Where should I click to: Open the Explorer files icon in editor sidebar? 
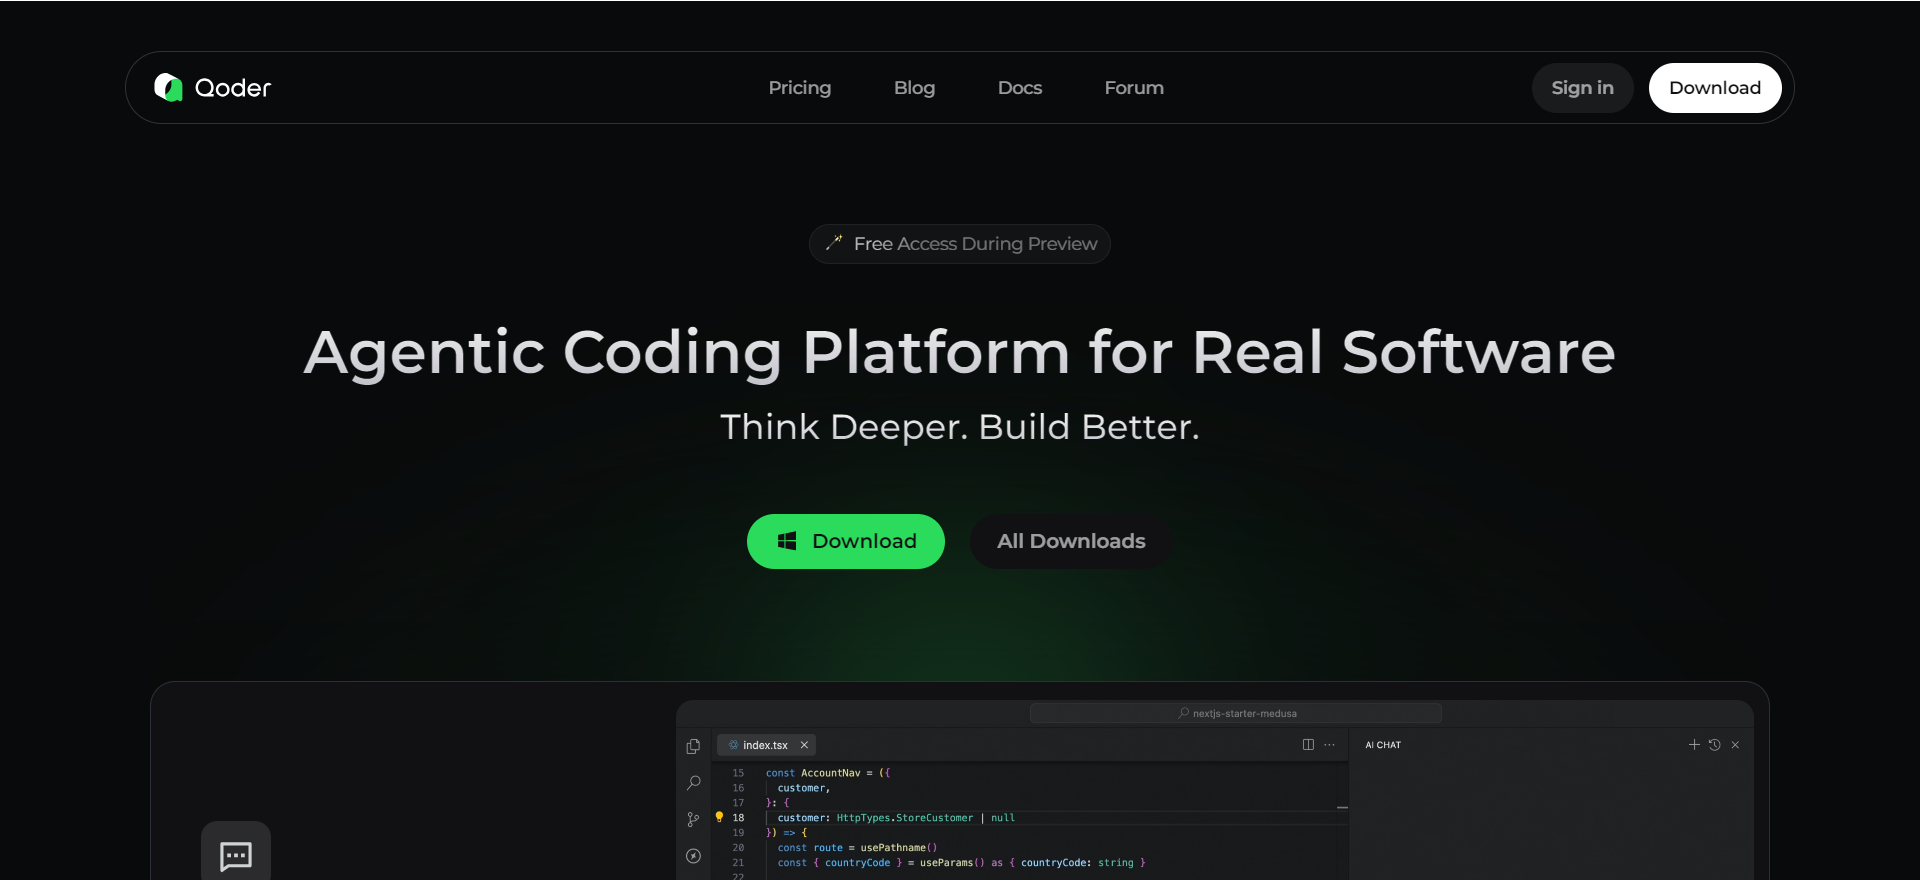coord(693,746)
